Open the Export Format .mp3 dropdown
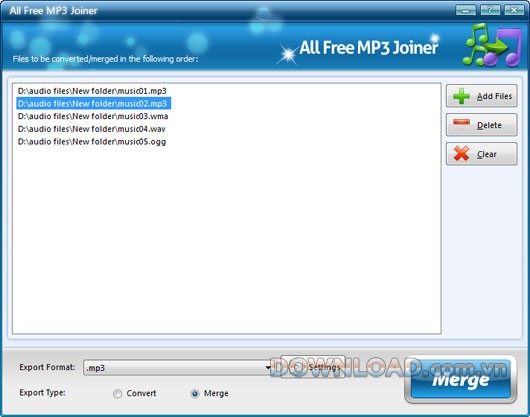This screenshot has height=417, width=530. tap(178, 368)
